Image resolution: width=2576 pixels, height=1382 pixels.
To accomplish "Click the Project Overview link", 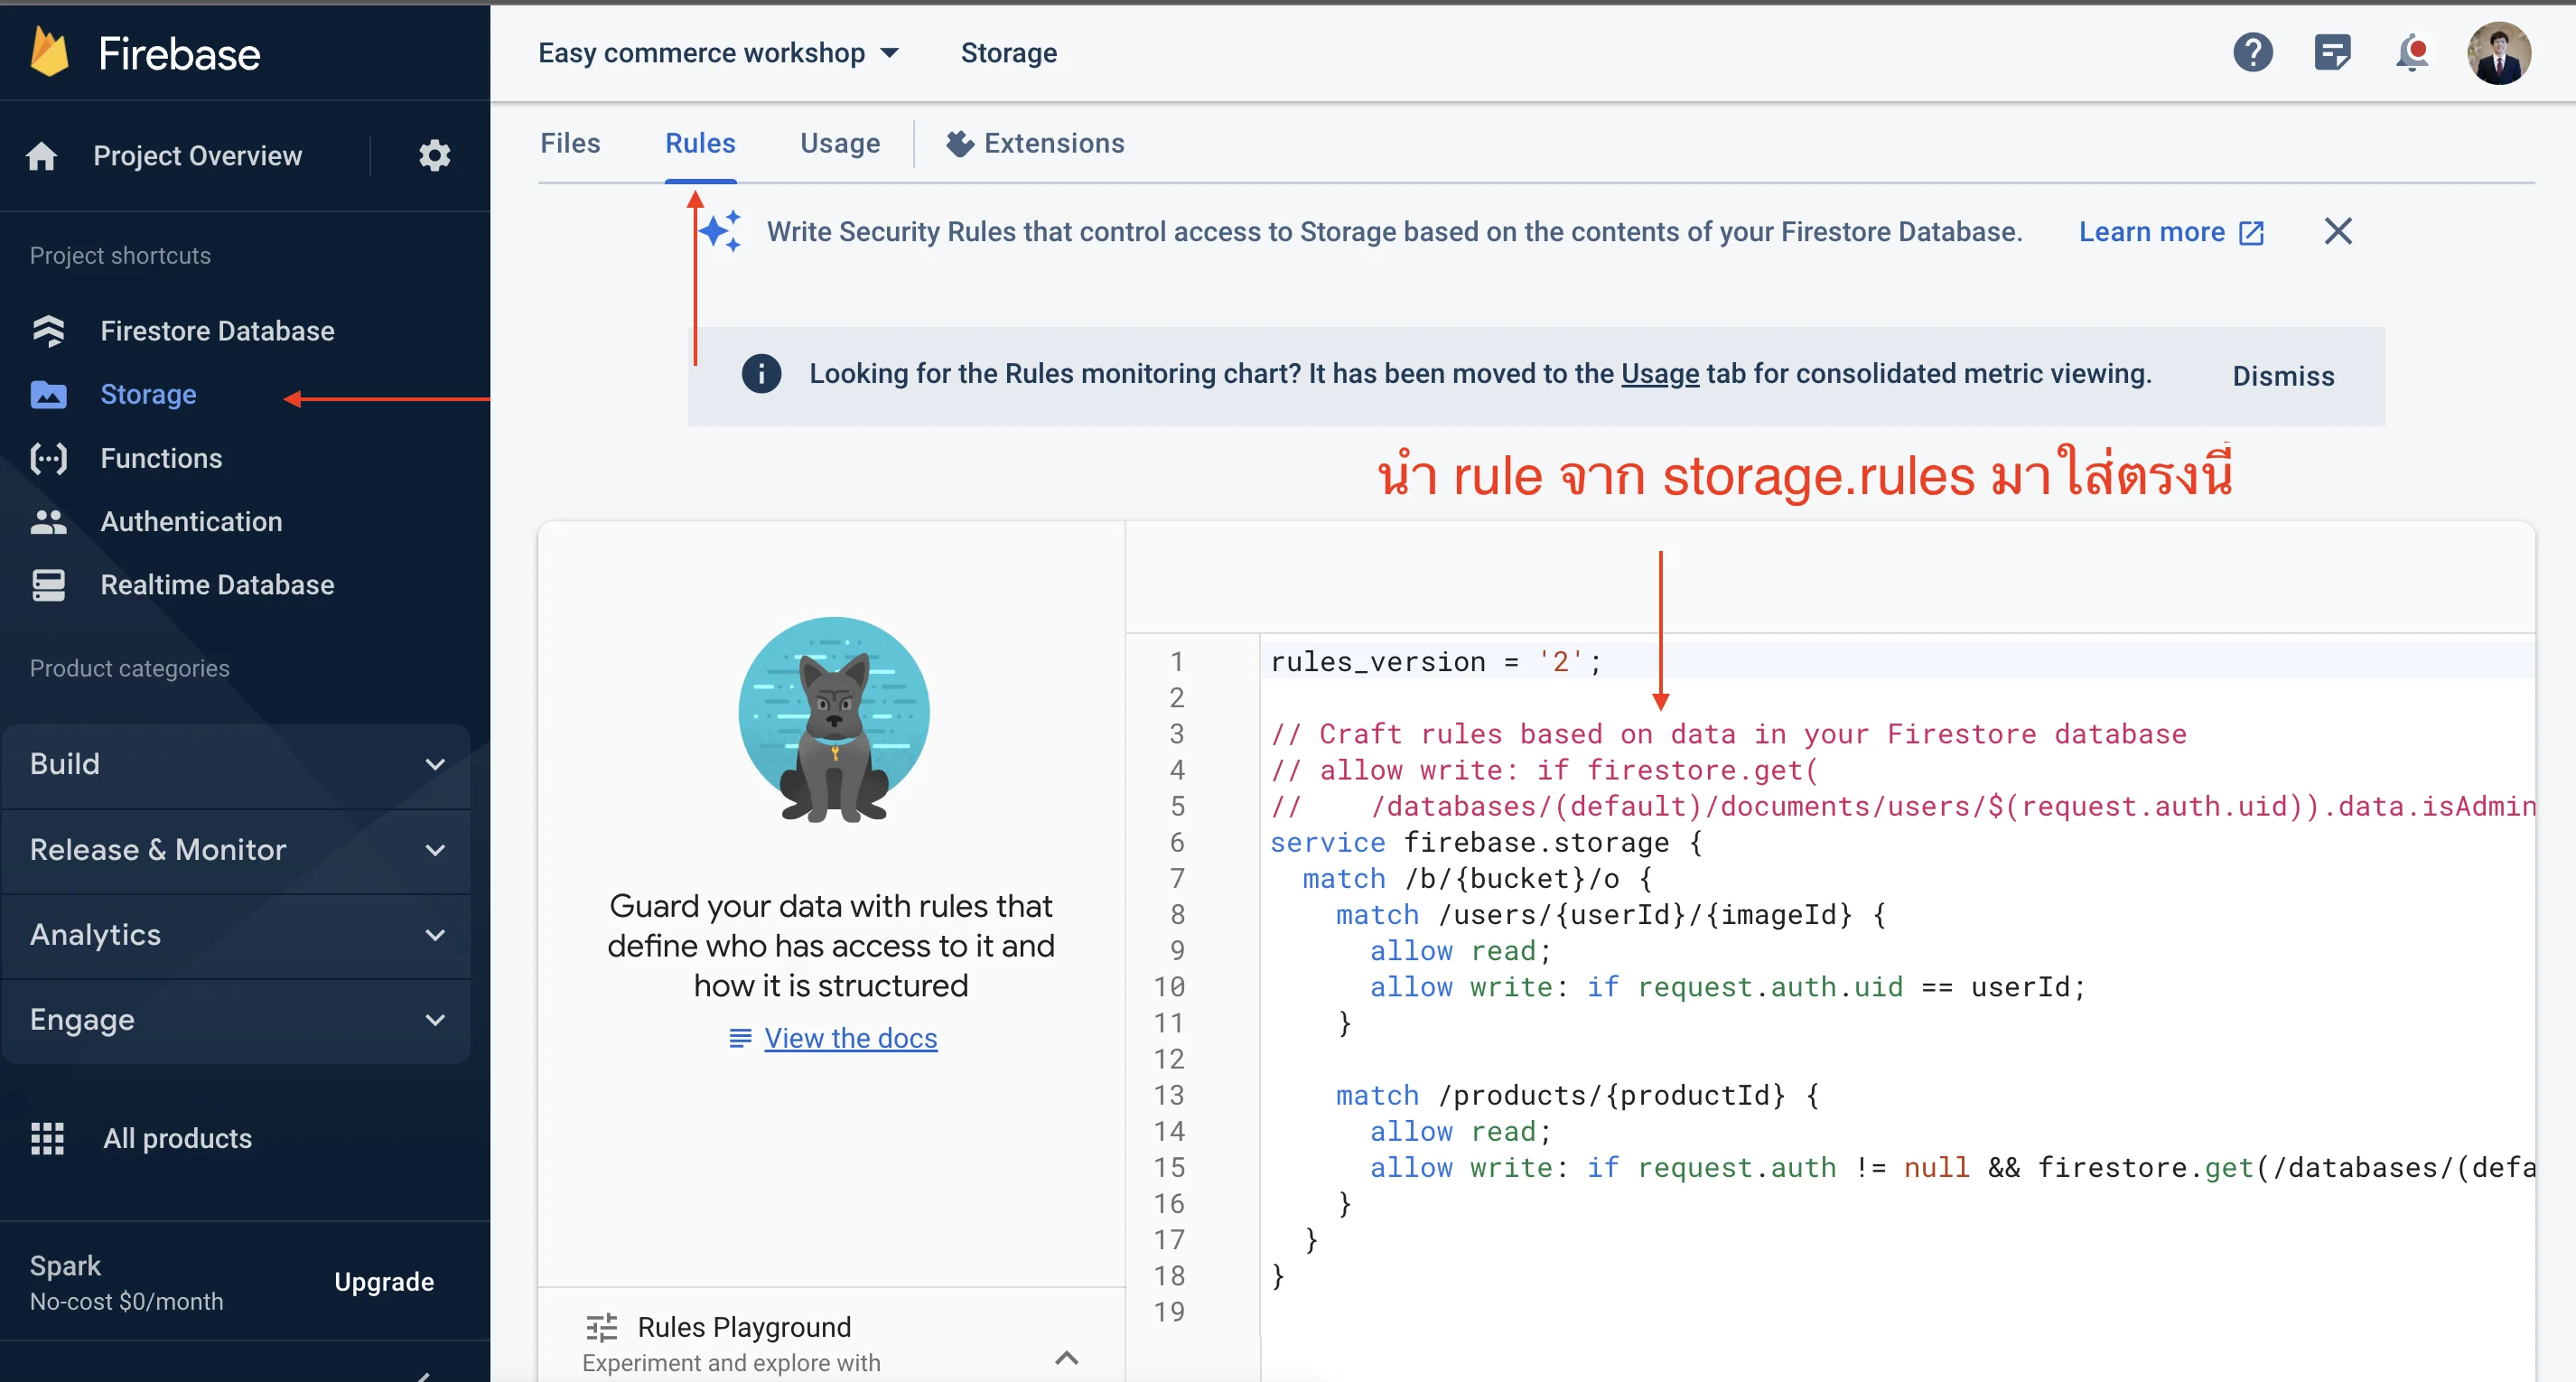I will point(197,156).
